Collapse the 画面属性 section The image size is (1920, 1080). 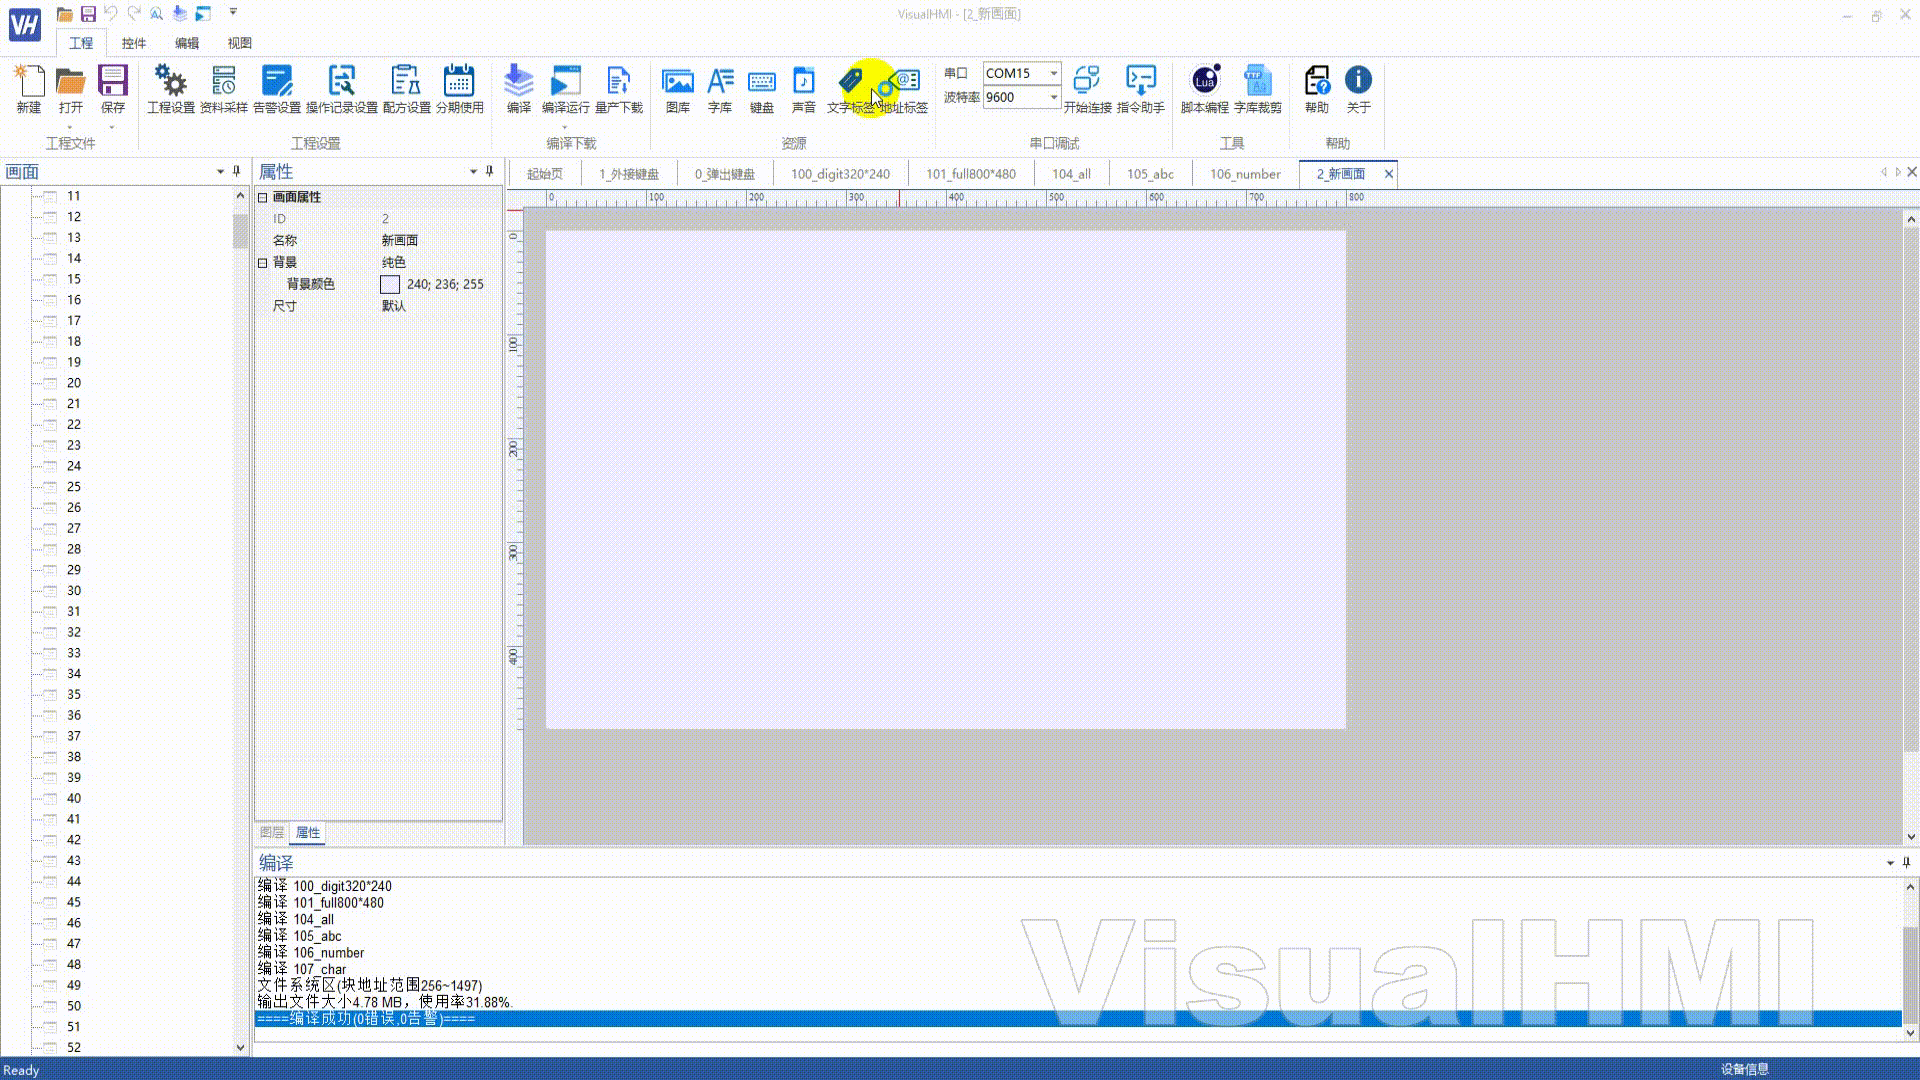click(x=263, y=197)
